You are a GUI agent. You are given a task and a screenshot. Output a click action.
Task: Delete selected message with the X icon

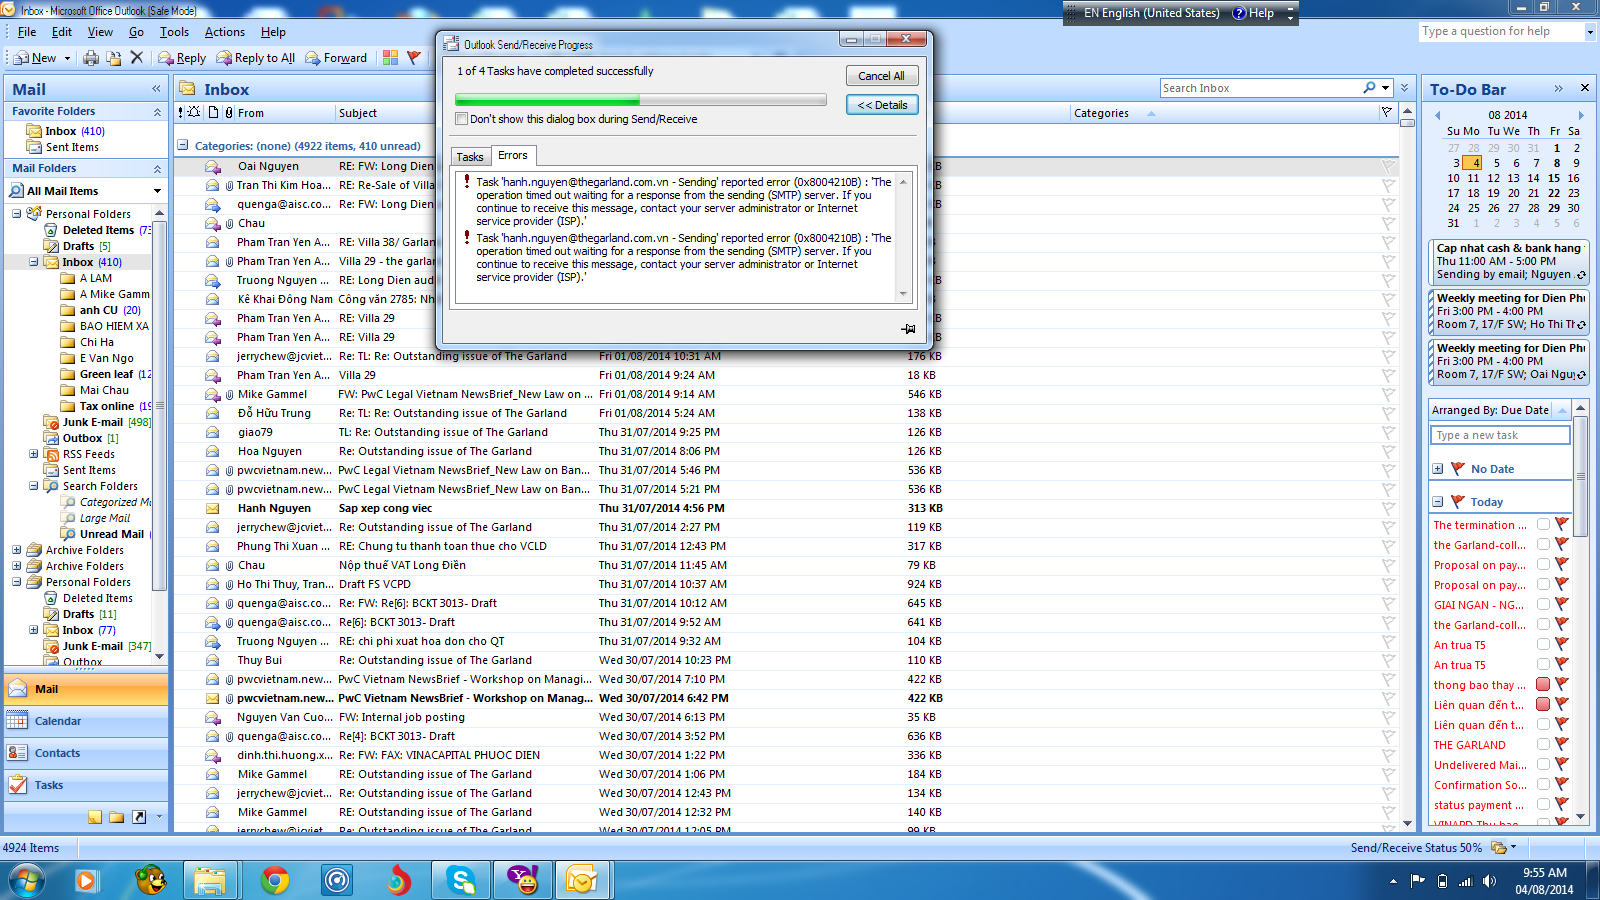pyautogui.click(x=137, y=58)
